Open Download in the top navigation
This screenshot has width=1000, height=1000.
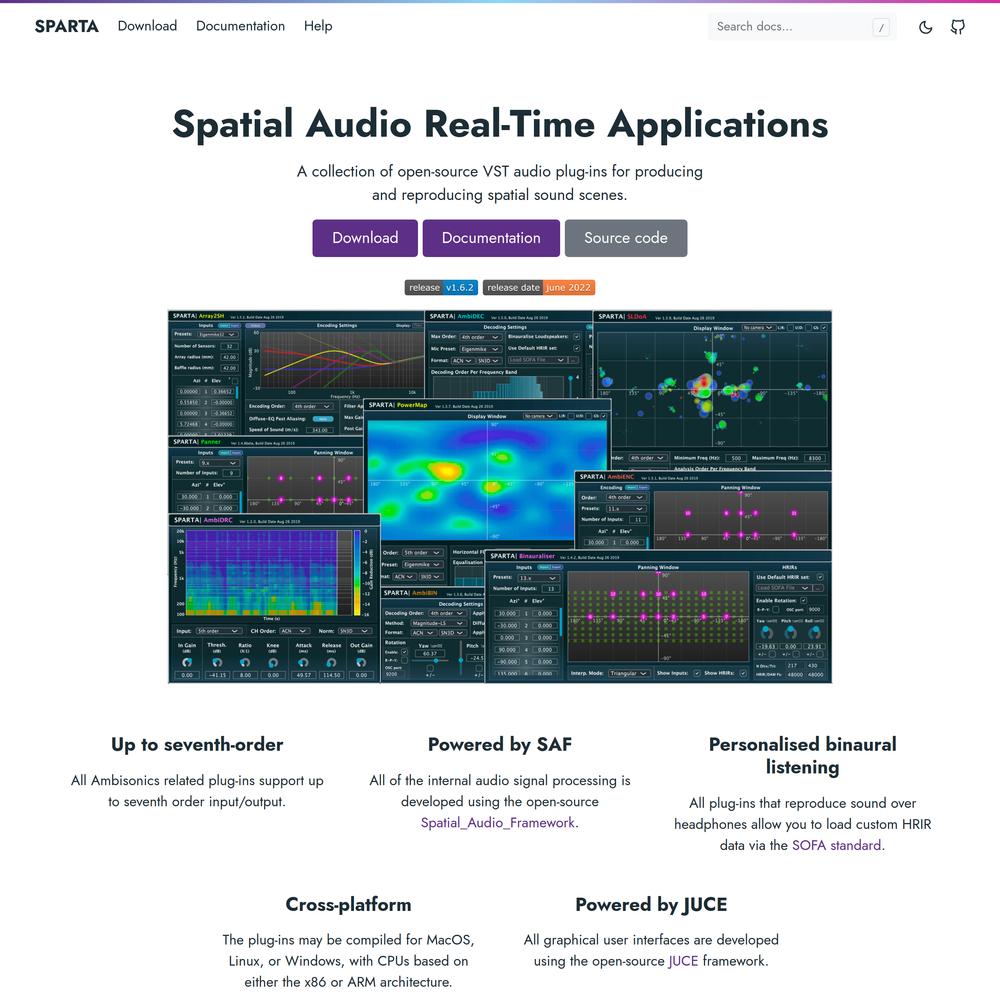point(147,26)
